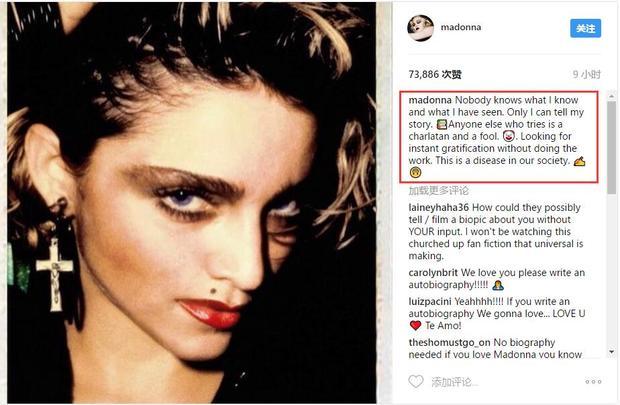
Task: Open the three-dot more options menu
Action: point(593,382)
